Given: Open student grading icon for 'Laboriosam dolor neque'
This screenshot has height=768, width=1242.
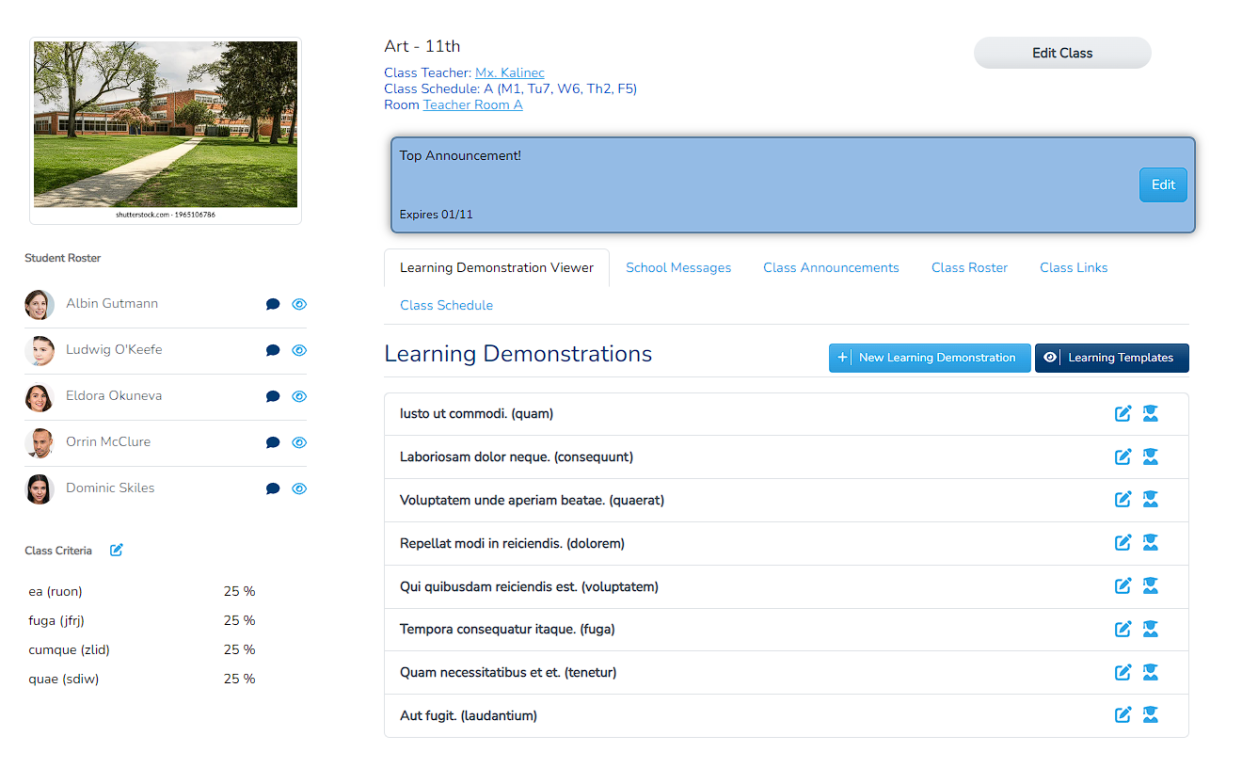Looking at the screenshot, I should pos(1150,457).
